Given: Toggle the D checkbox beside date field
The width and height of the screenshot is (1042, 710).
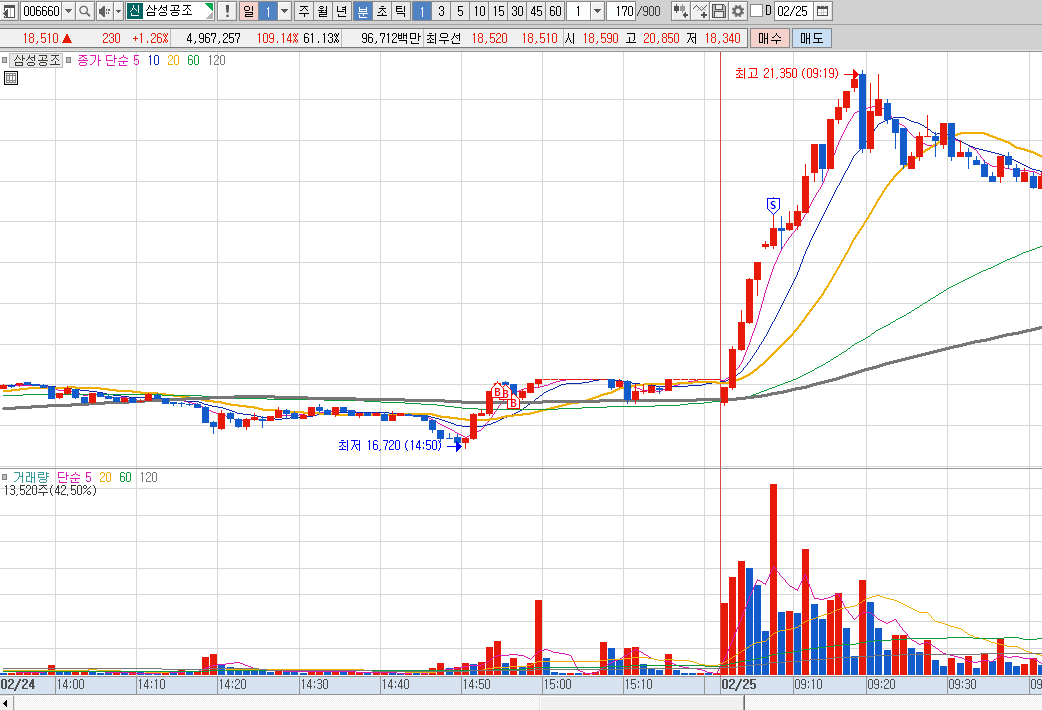Looking at the screenshot, I should [x=756, y=11].
